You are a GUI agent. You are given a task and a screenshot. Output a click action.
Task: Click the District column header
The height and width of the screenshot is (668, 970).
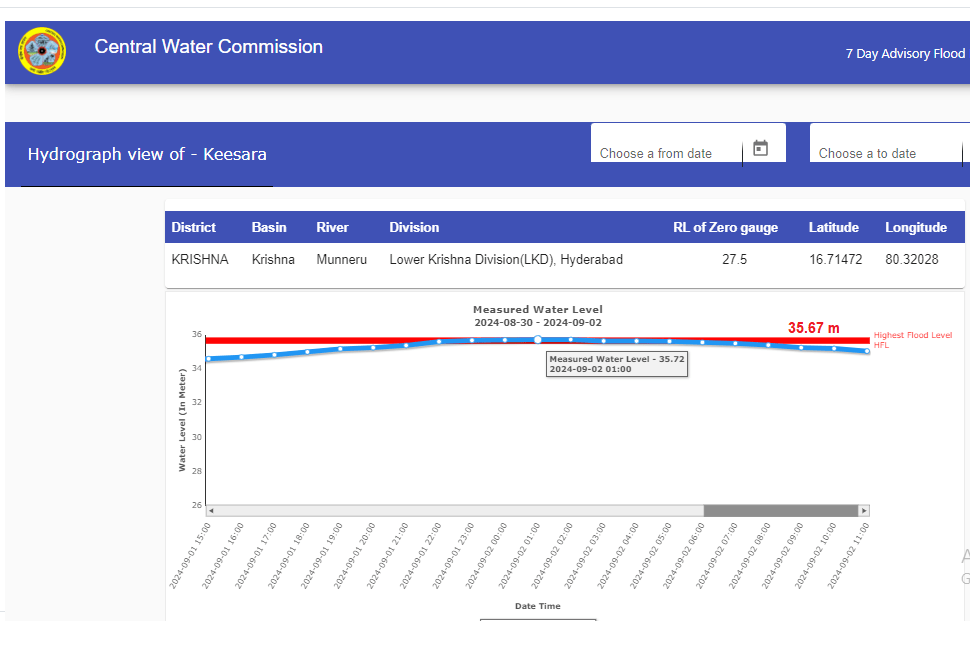click(x=193, y=227)
